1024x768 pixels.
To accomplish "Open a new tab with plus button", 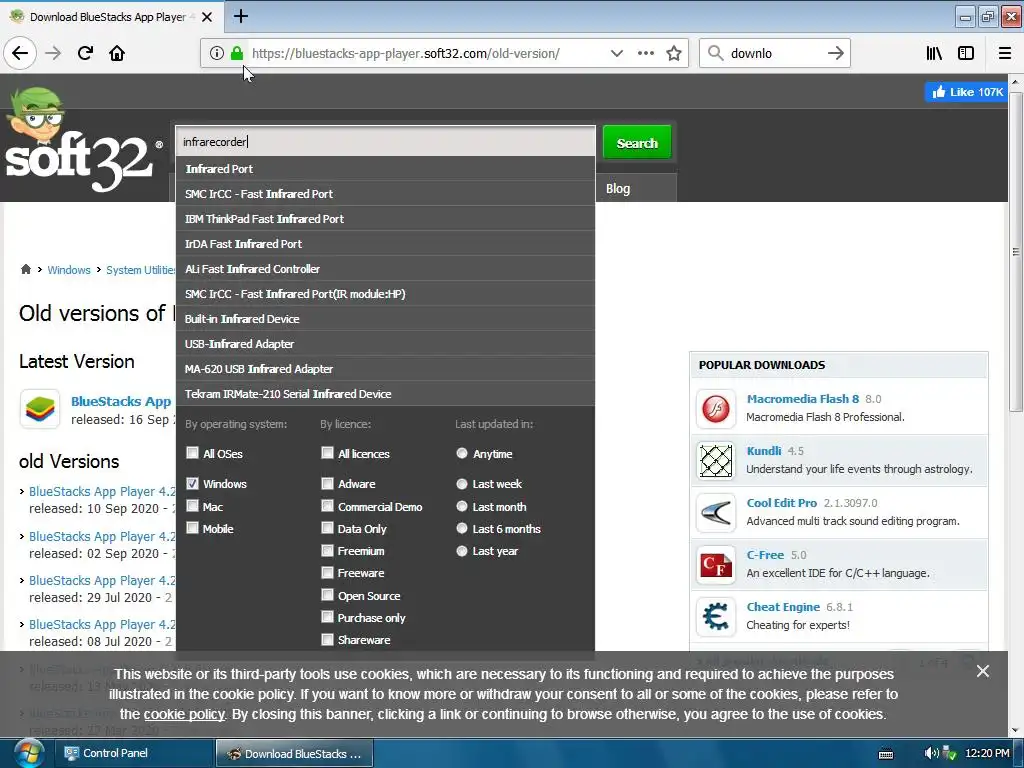I will (241, 16).
